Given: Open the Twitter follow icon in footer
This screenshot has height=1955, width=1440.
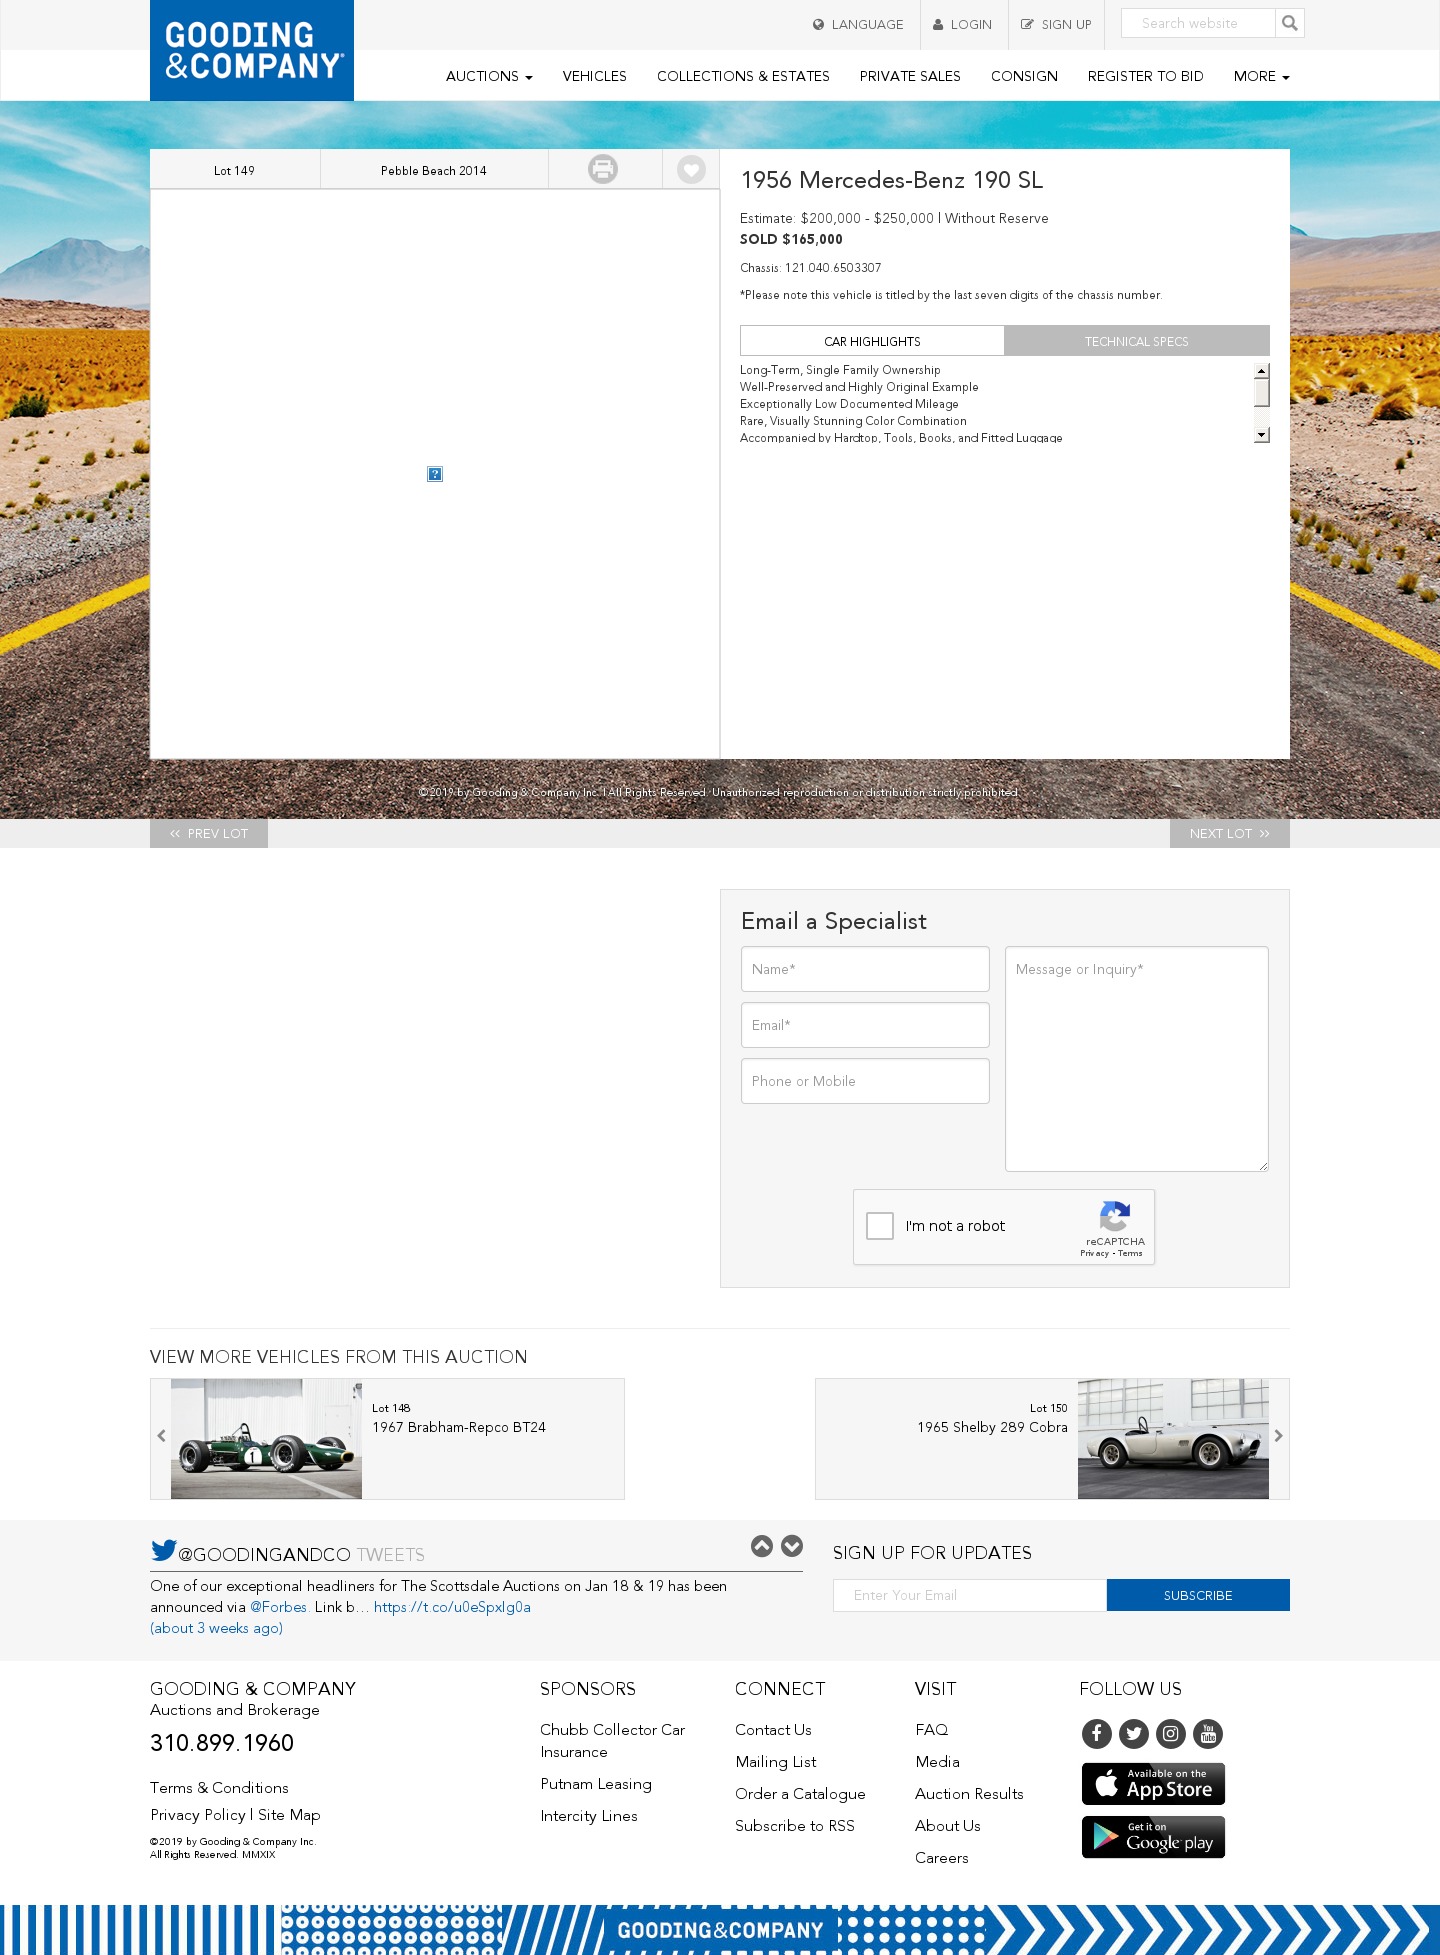Looking at the screenshot, I should (1134, 1733).
